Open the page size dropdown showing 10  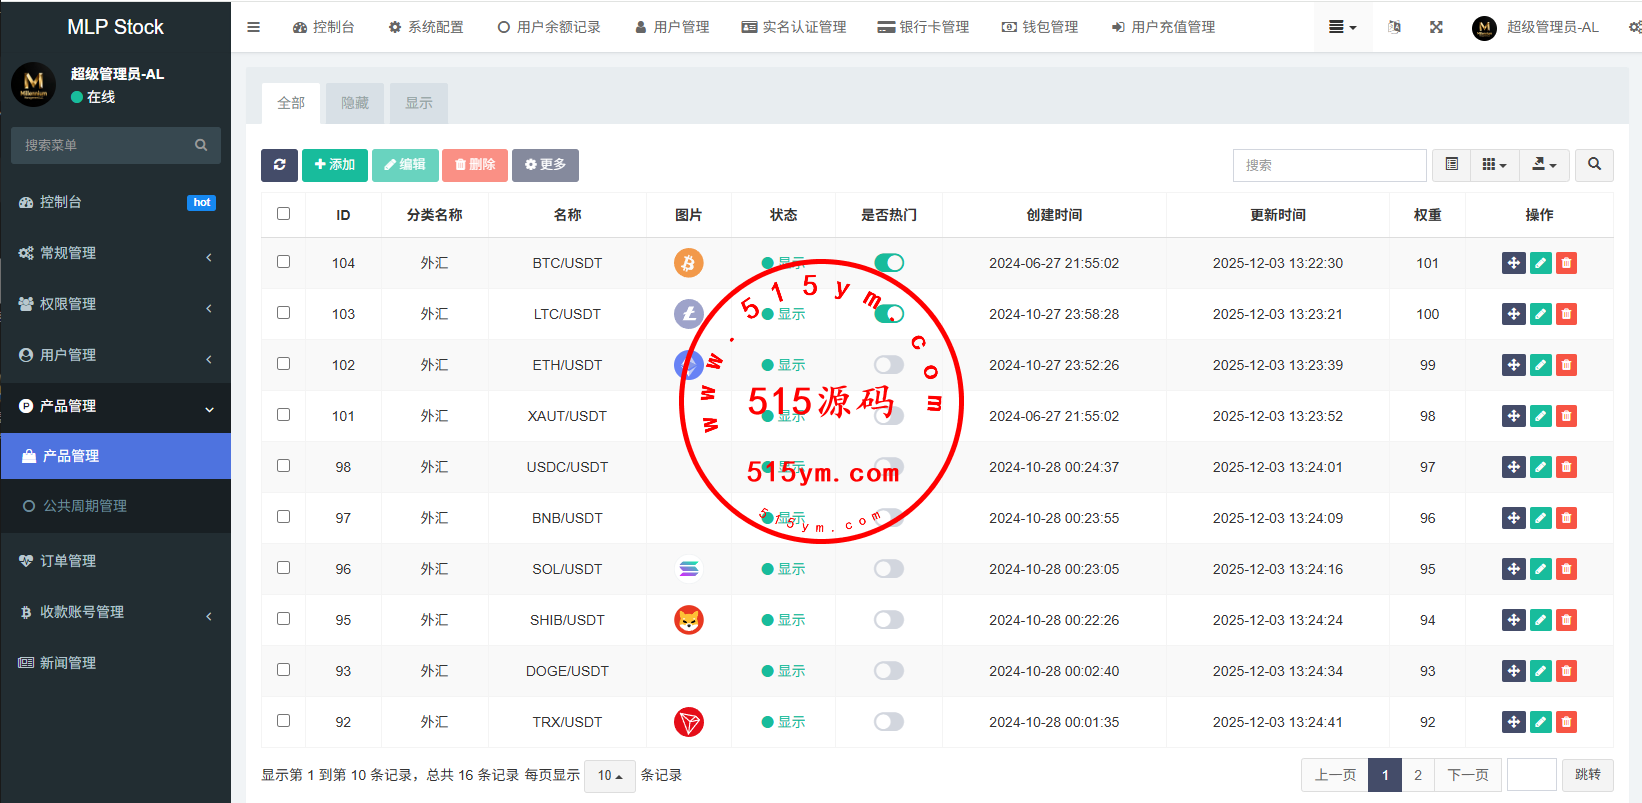point(609,776)
